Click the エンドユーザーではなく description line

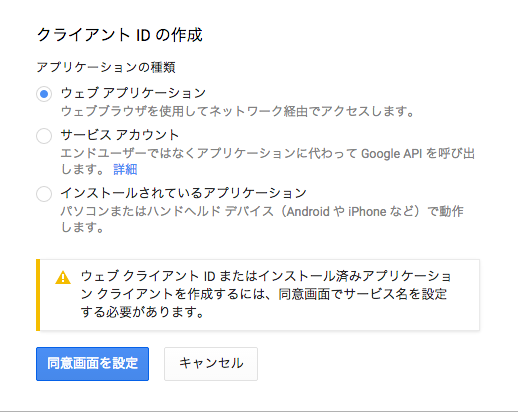(x=268, y=153)
